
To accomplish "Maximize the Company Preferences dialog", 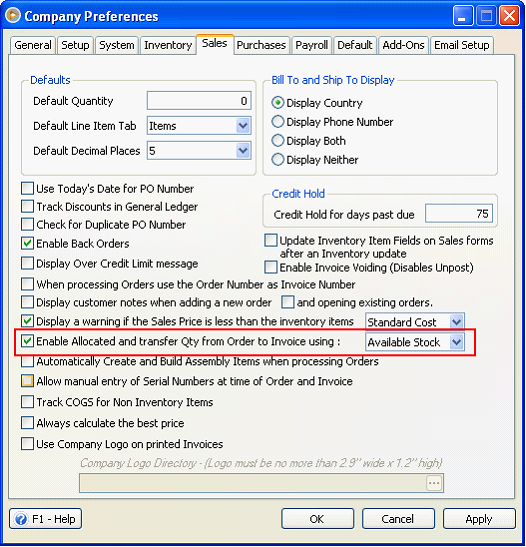I will tap(486, 16).
